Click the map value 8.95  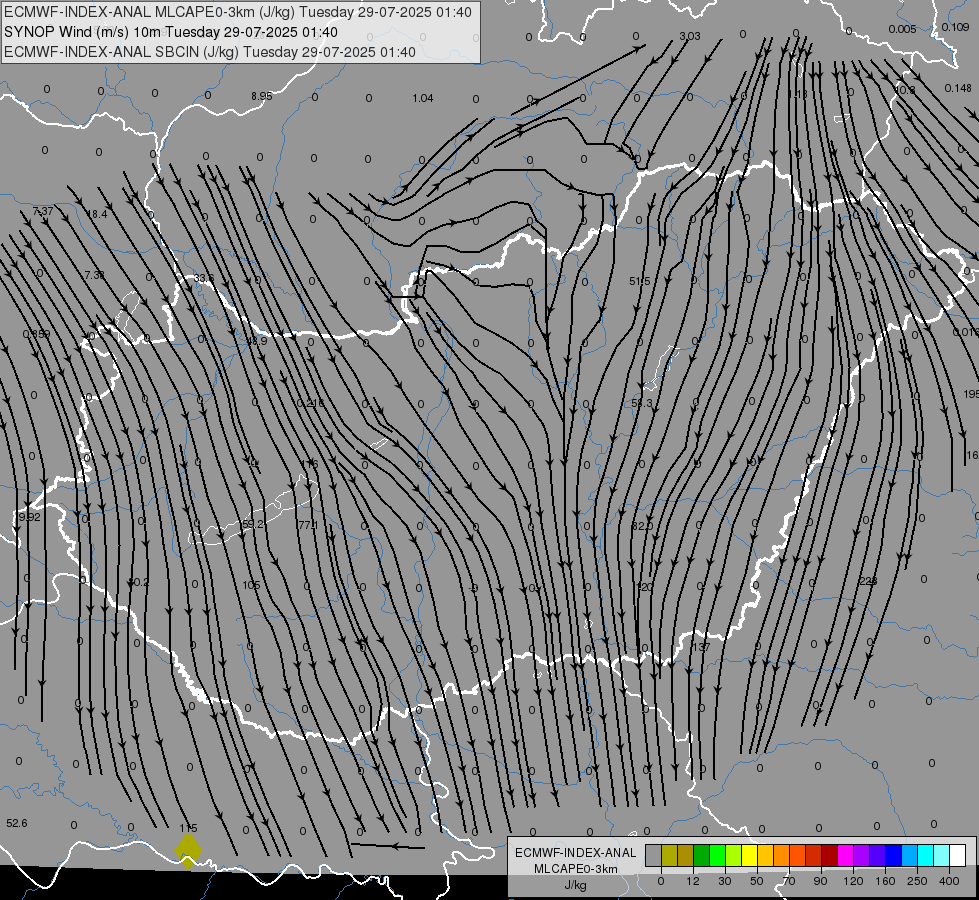[262, 96]
